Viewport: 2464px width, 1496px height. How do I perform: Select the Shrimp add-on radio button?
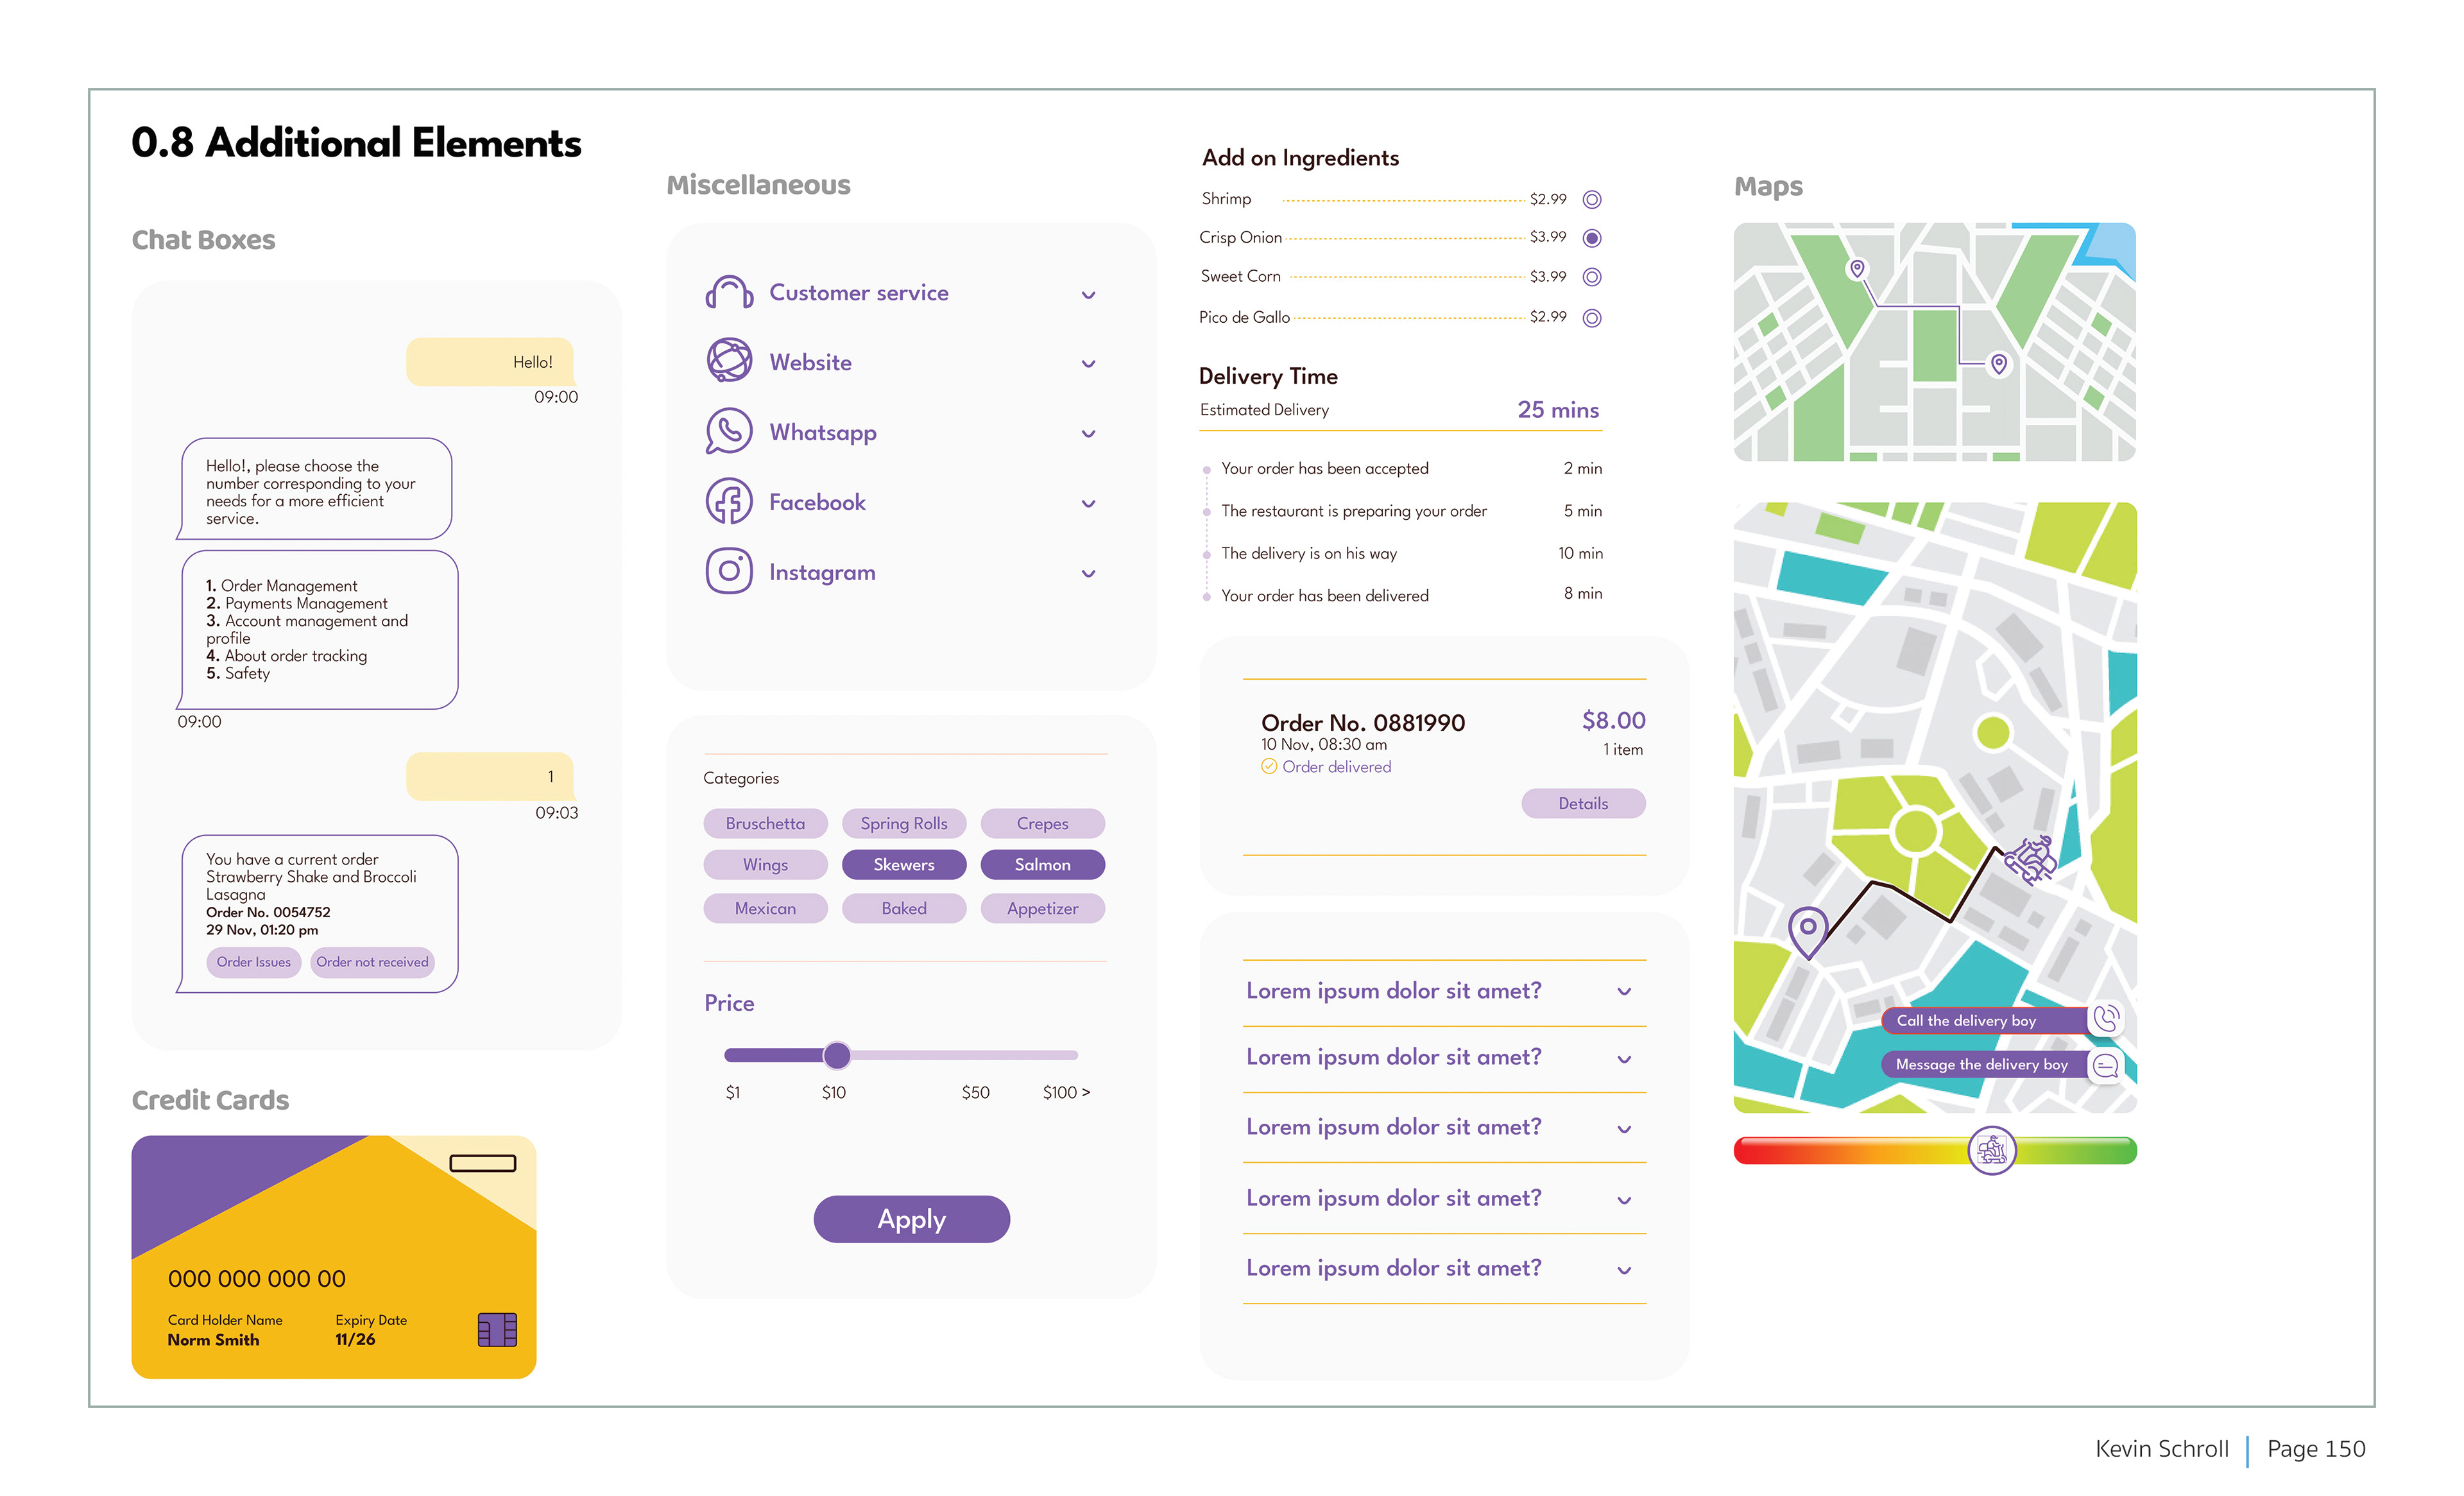click(1592, 199)
